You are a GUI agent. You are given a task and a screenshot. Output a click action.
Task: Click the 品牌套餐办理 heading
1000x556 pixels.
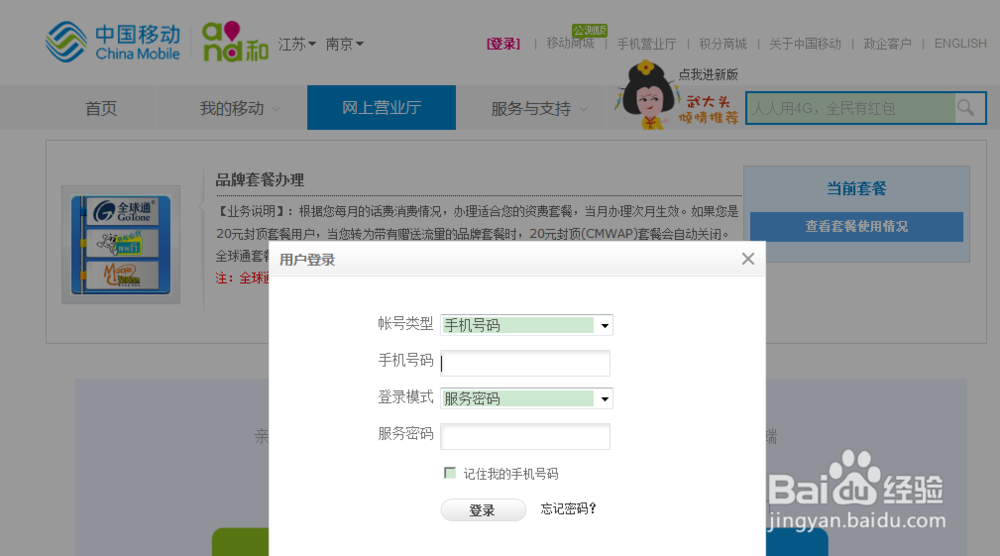click(x=260, y=180)
